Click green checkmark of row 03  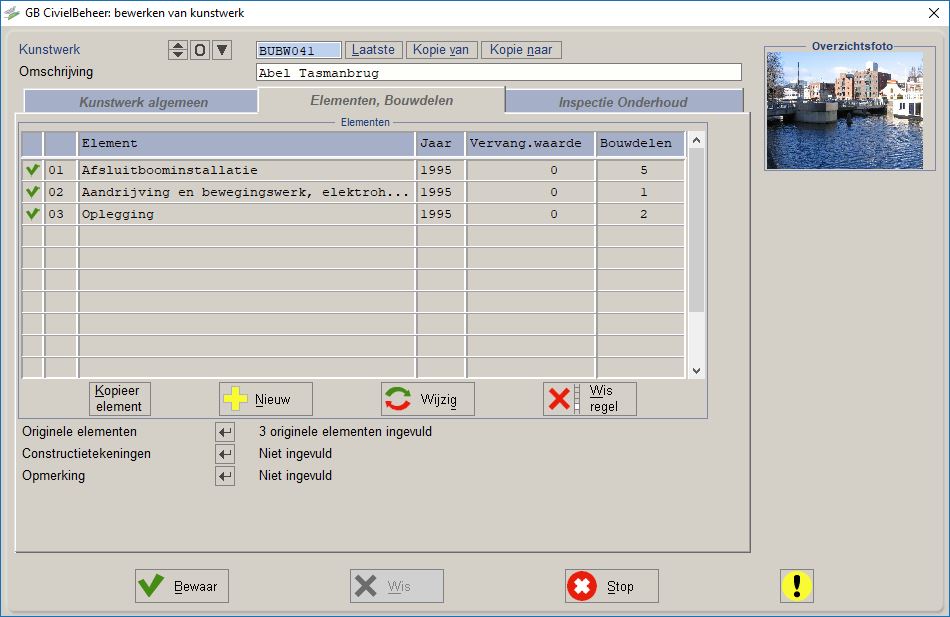click(32, 214)
